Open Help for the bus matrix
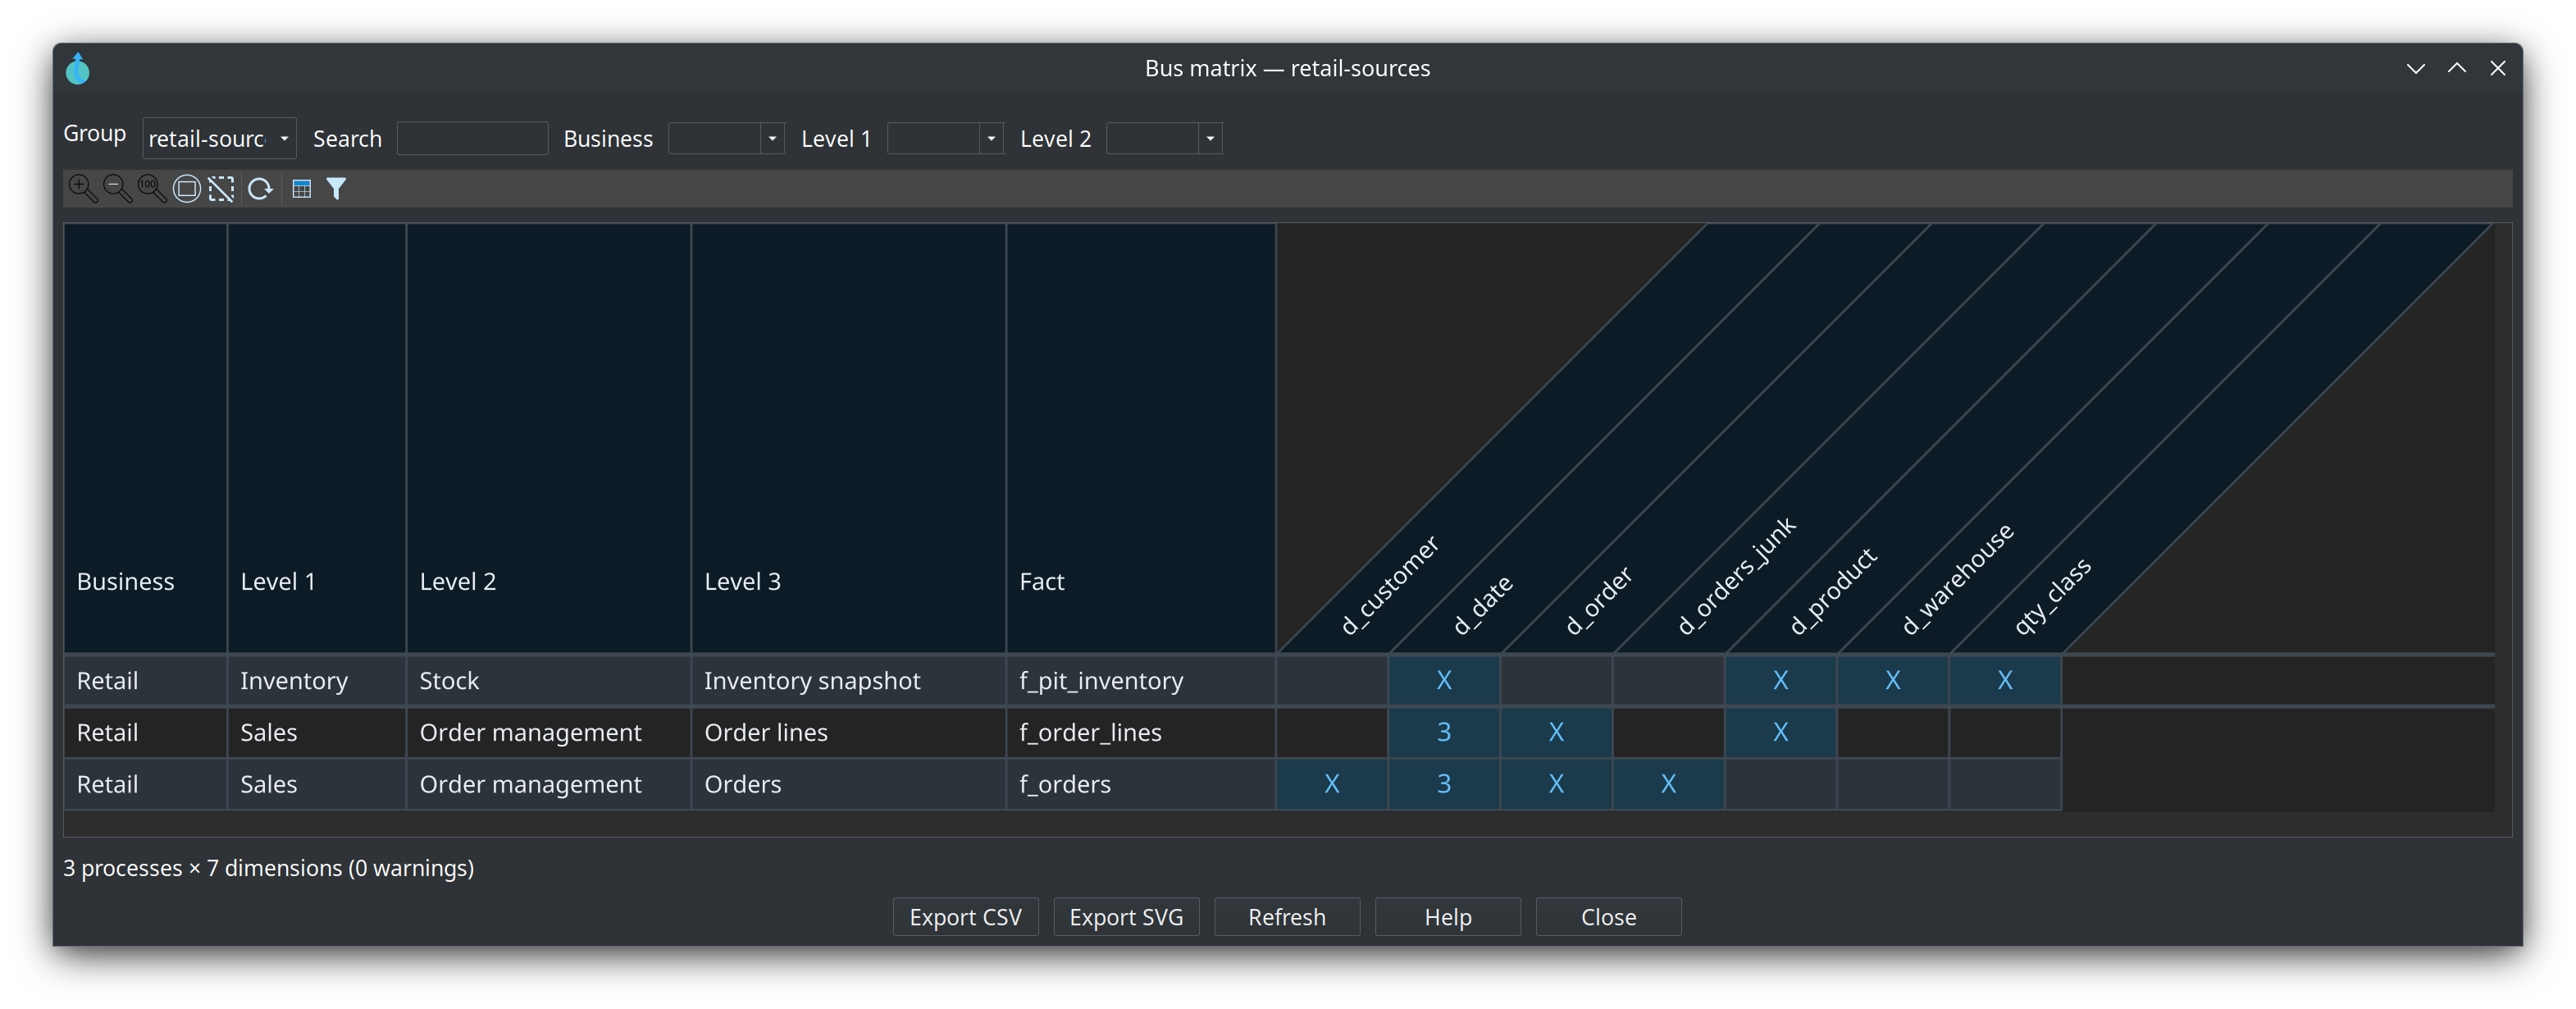Viewport: 2576px width, 1009px height. click(x=1448, y=917)
